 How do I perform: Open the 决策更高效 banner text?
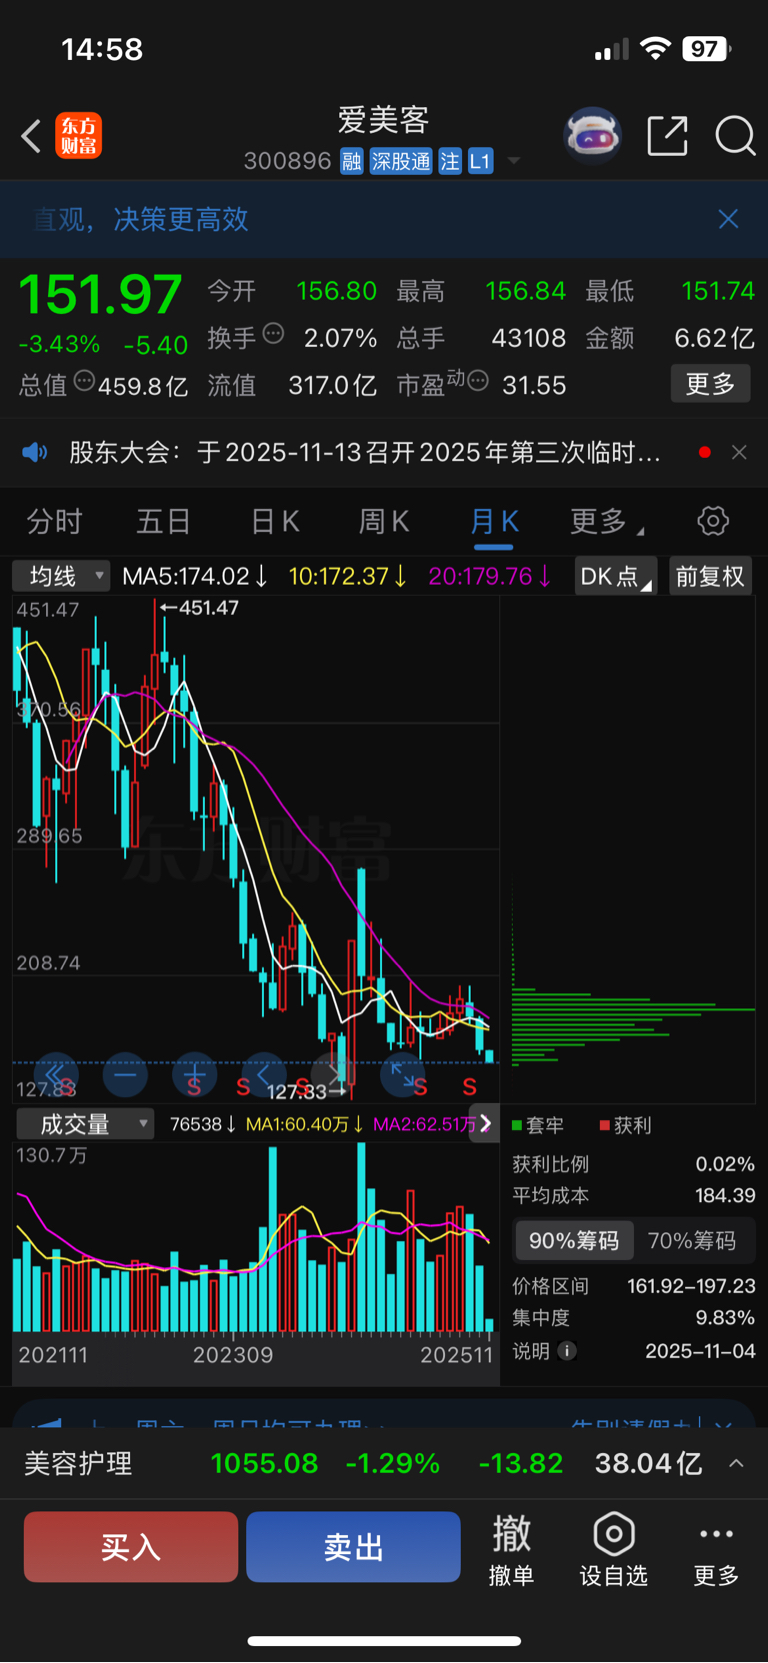click(180, 219)
